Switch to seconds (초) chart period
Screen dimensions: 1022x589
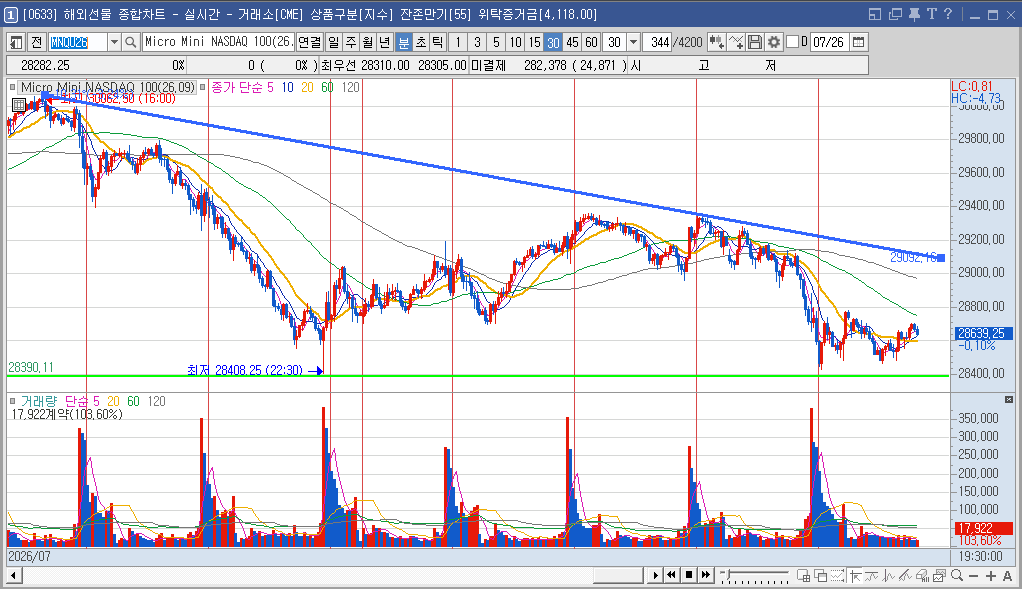421,42
